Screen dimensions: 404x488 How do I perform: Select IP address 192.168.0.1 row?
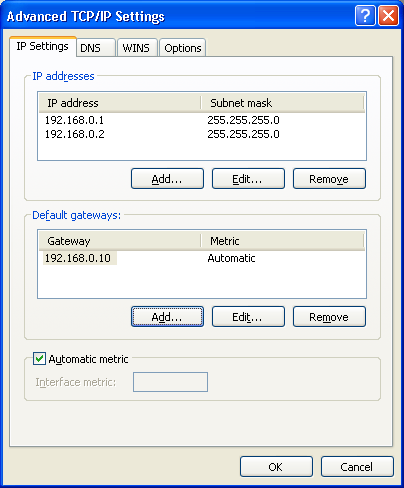pyautogui.click(x=202, y=120)
